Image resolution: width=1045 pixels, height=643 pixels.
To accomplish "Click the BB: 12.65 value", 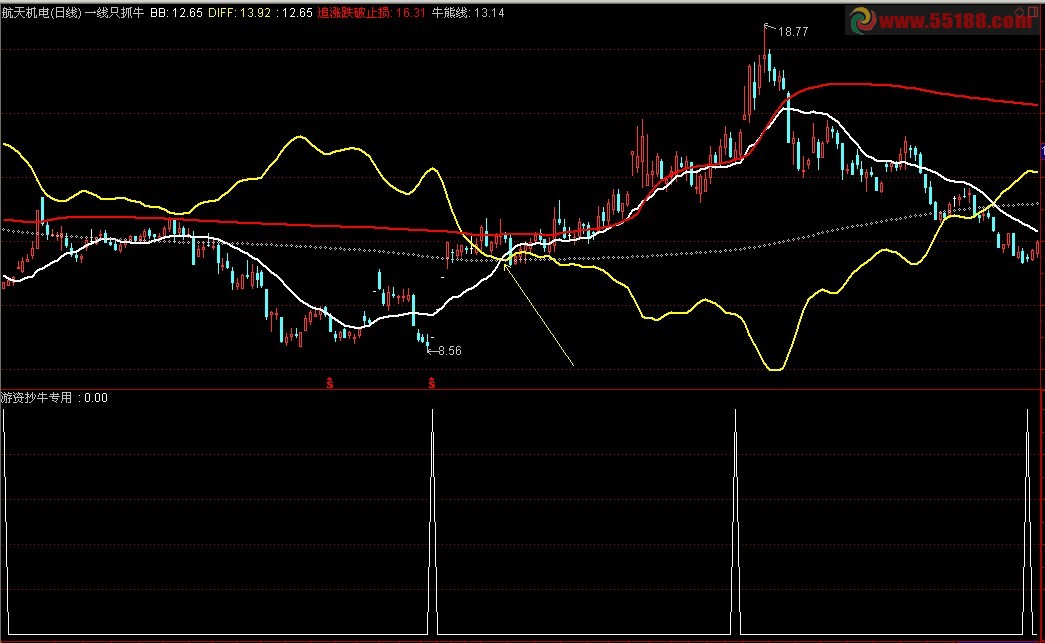I will [176, 13].
